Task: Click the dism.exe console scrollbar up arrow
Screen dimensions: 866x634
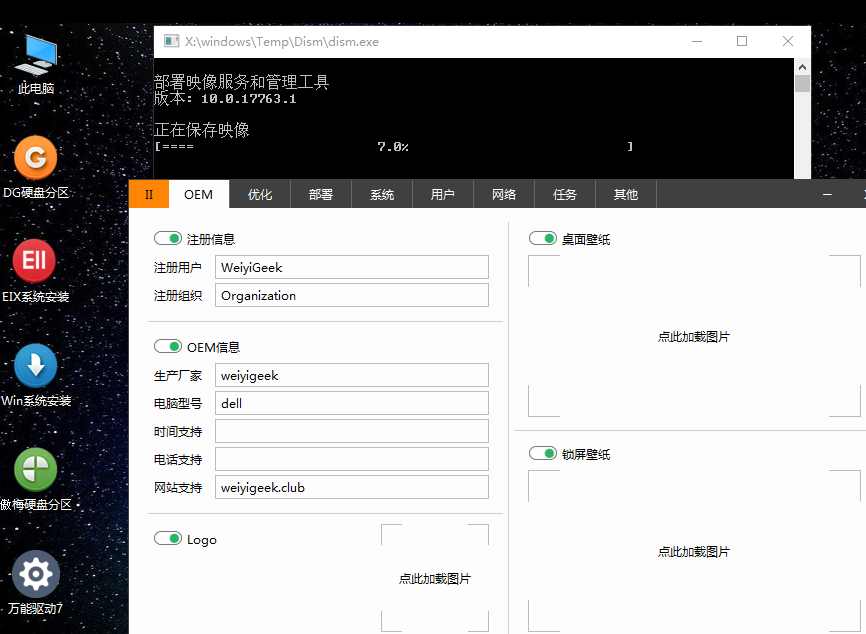Action: [802, 67]
